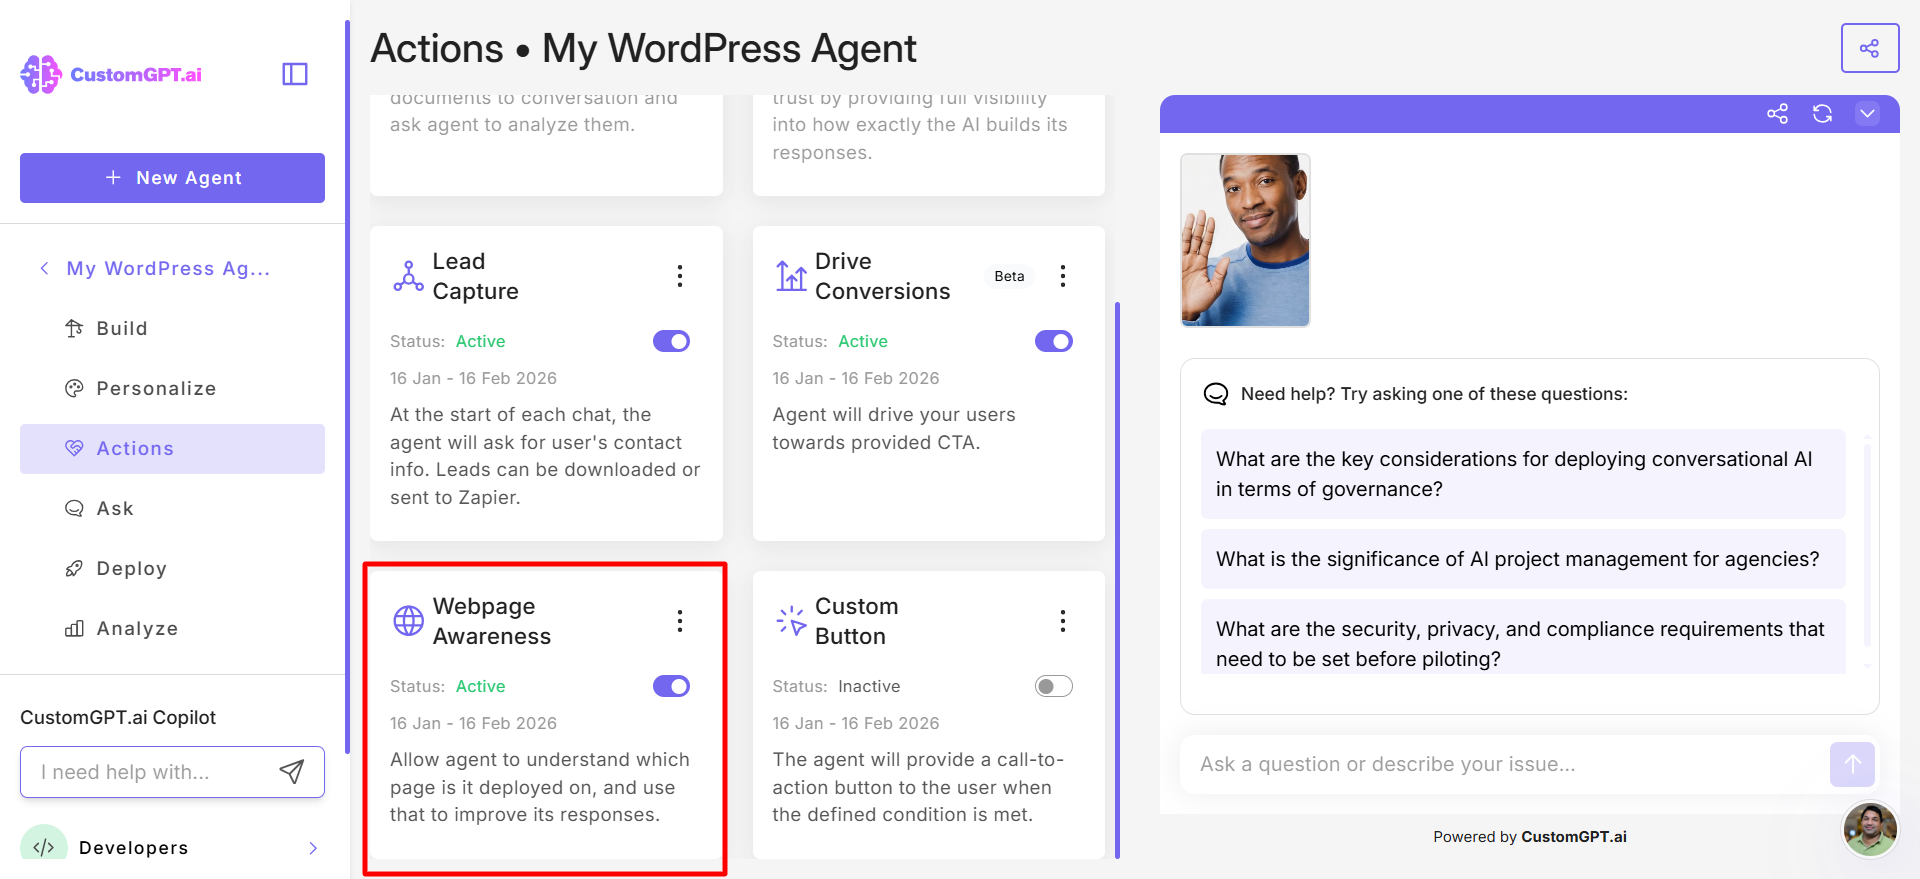Focus the Ask a question input field

[1505, 764]
